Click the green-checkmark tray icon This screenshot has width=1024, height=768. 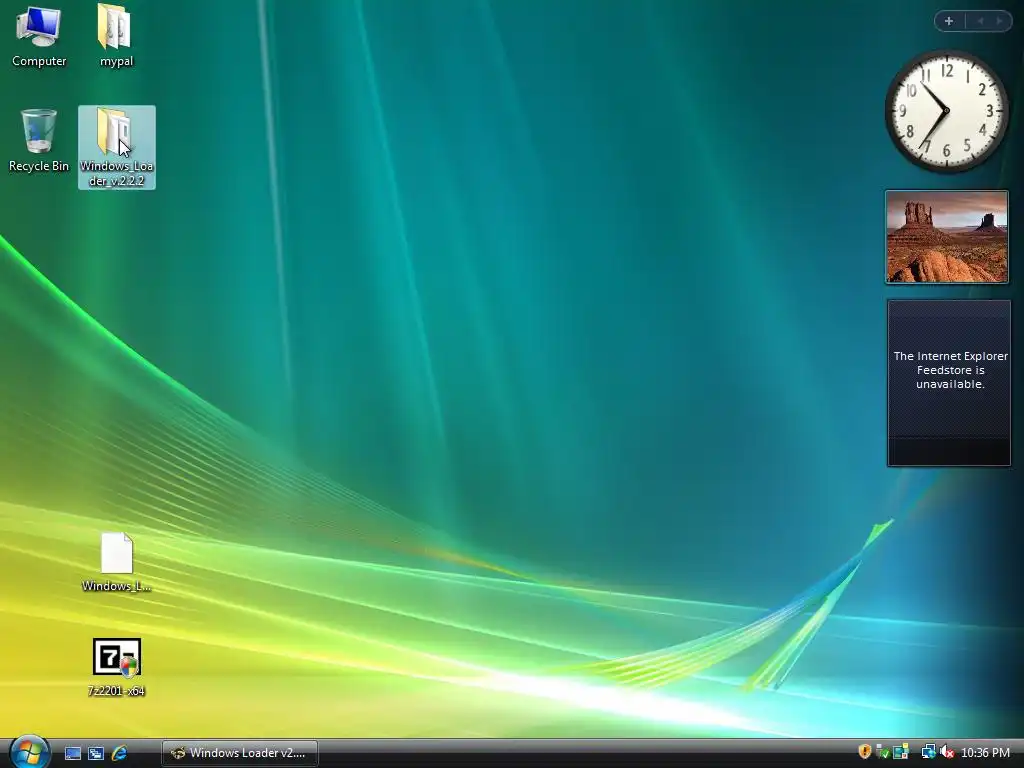pos(882,752)
